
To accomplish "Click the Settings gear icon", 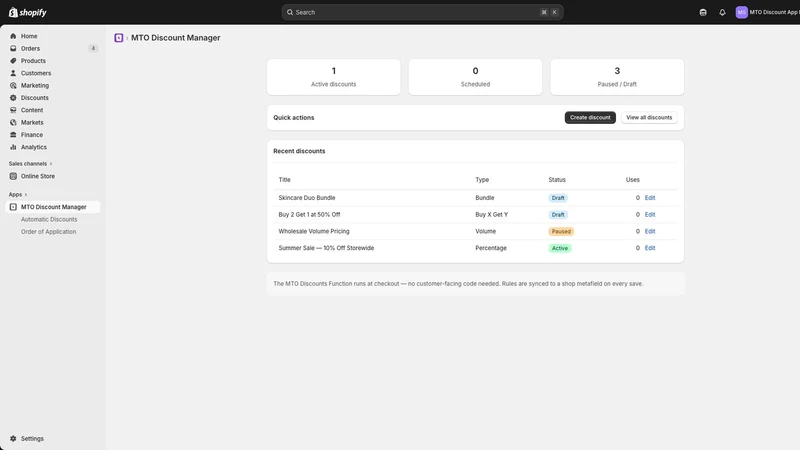I will pos(13,438).
